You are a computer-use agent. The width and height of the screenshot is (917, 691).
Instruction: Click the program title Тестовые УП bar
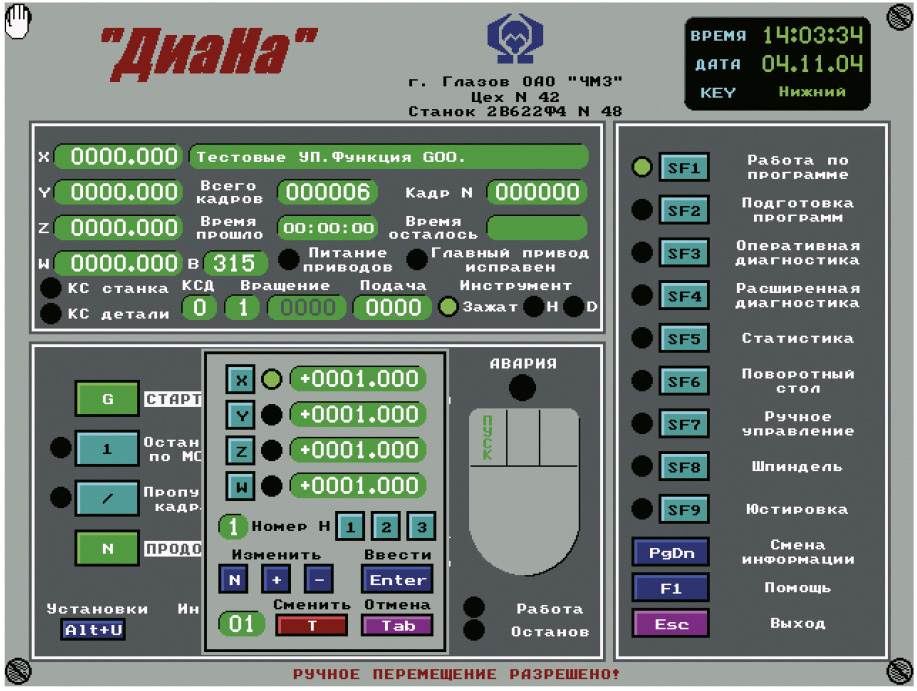[389, 157]
